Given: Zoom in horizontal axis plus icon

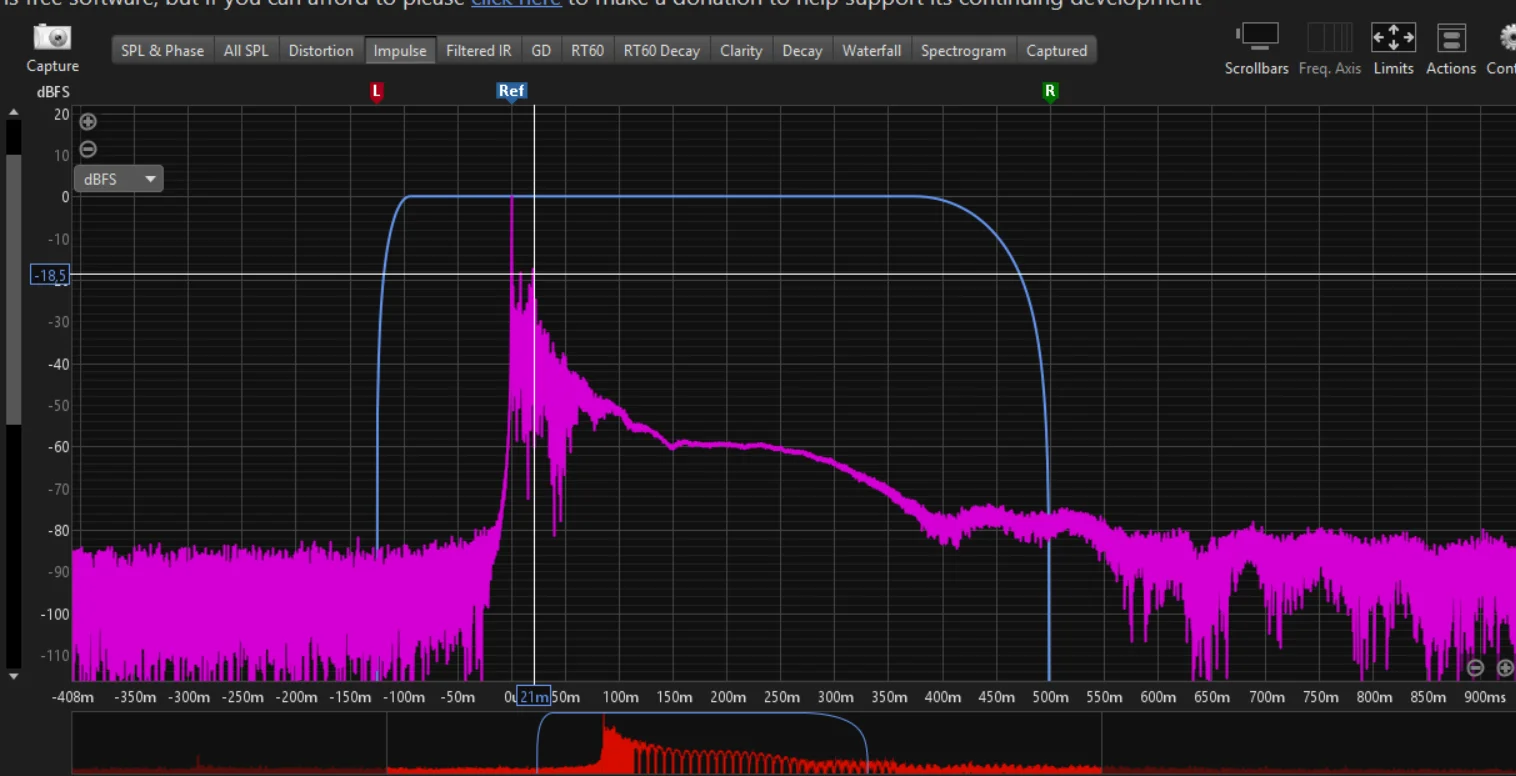Looking at the screenshot, I should point(1504,668).
